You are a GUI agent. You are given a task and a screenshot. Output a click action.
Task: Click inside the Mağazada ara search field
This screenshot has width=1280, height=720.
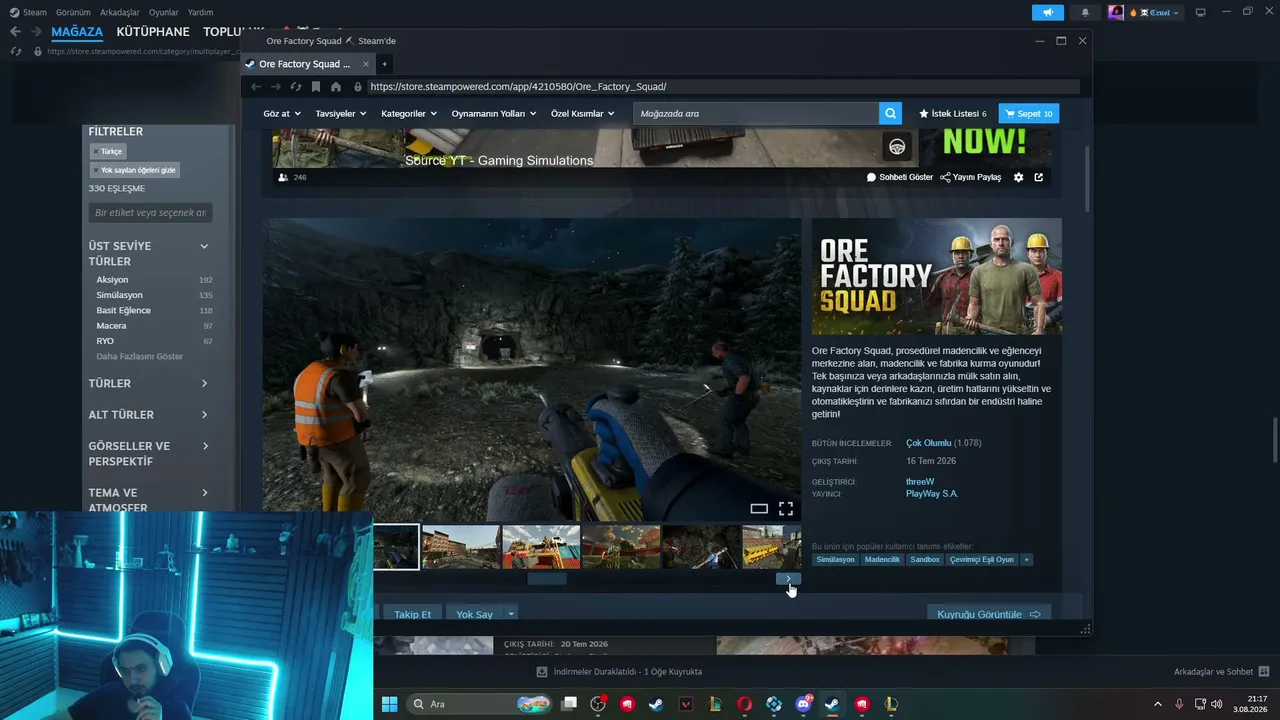756,114
